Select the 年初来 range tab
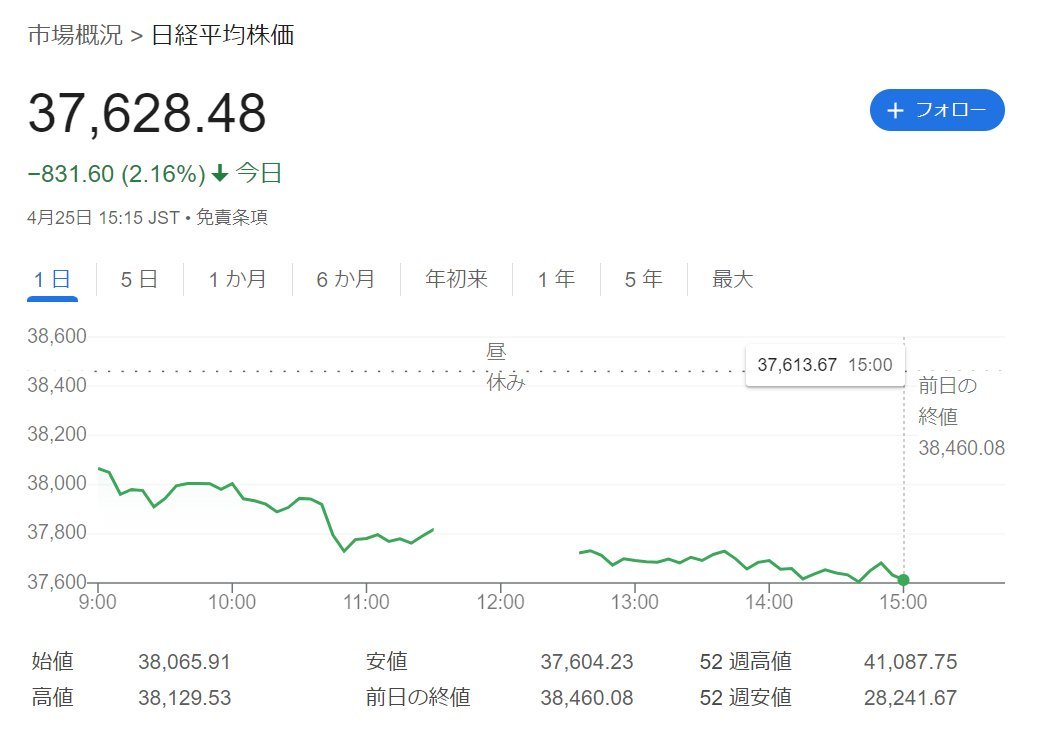 point(457,279)
